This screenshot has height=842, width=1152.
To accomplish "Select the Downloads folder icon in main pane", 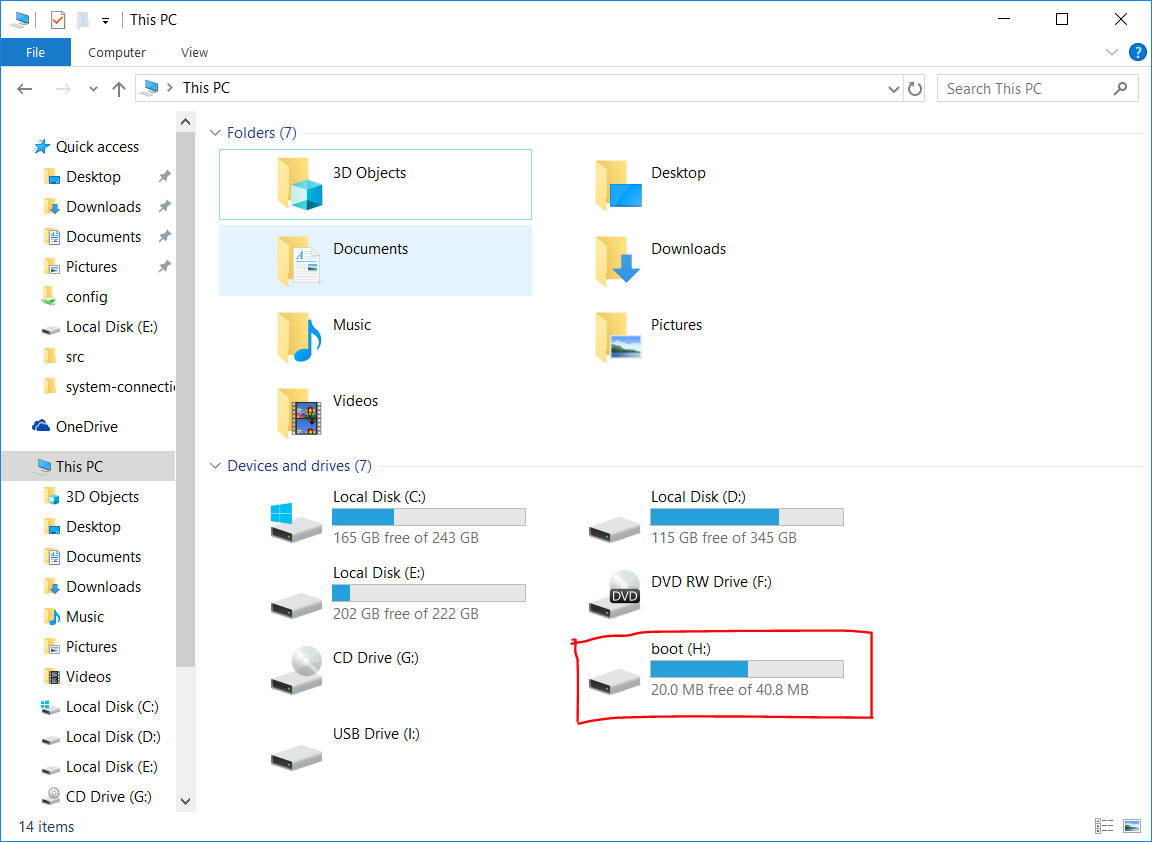I will 618,260.
